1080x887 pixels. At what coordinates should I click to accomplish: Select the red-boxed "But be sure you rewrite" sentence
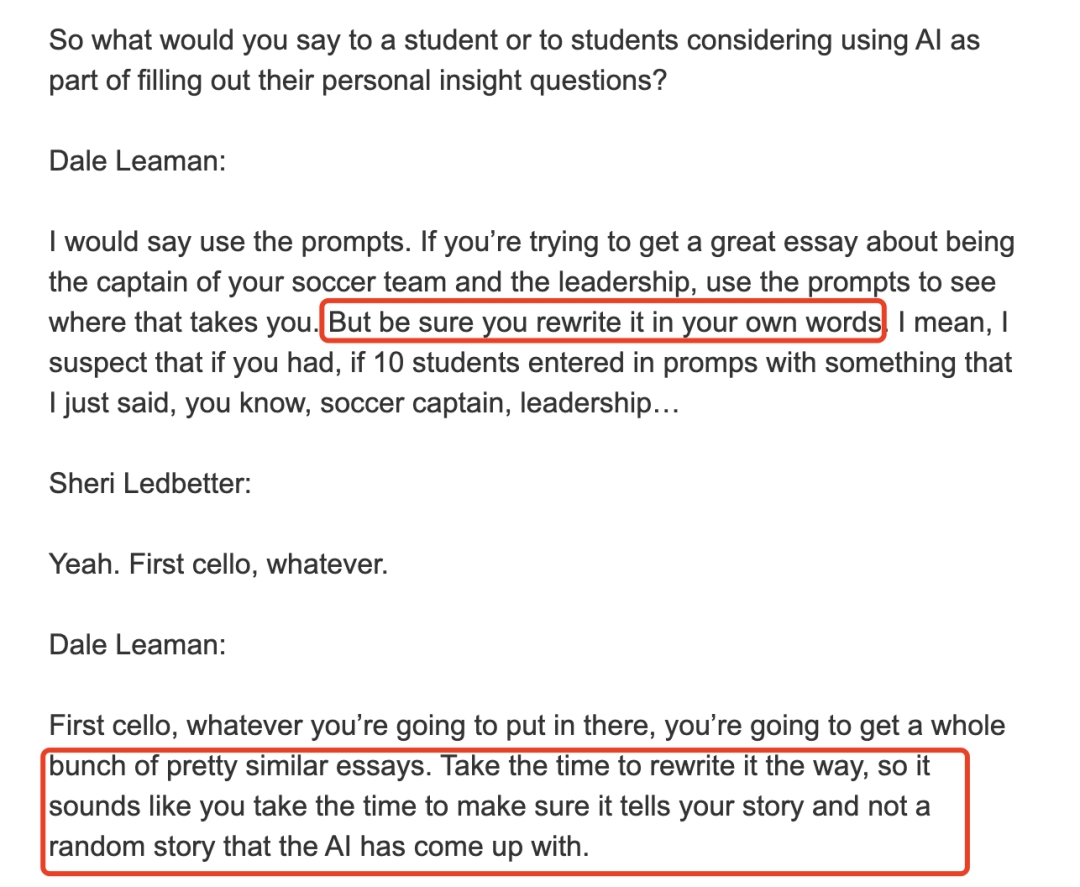603,322
